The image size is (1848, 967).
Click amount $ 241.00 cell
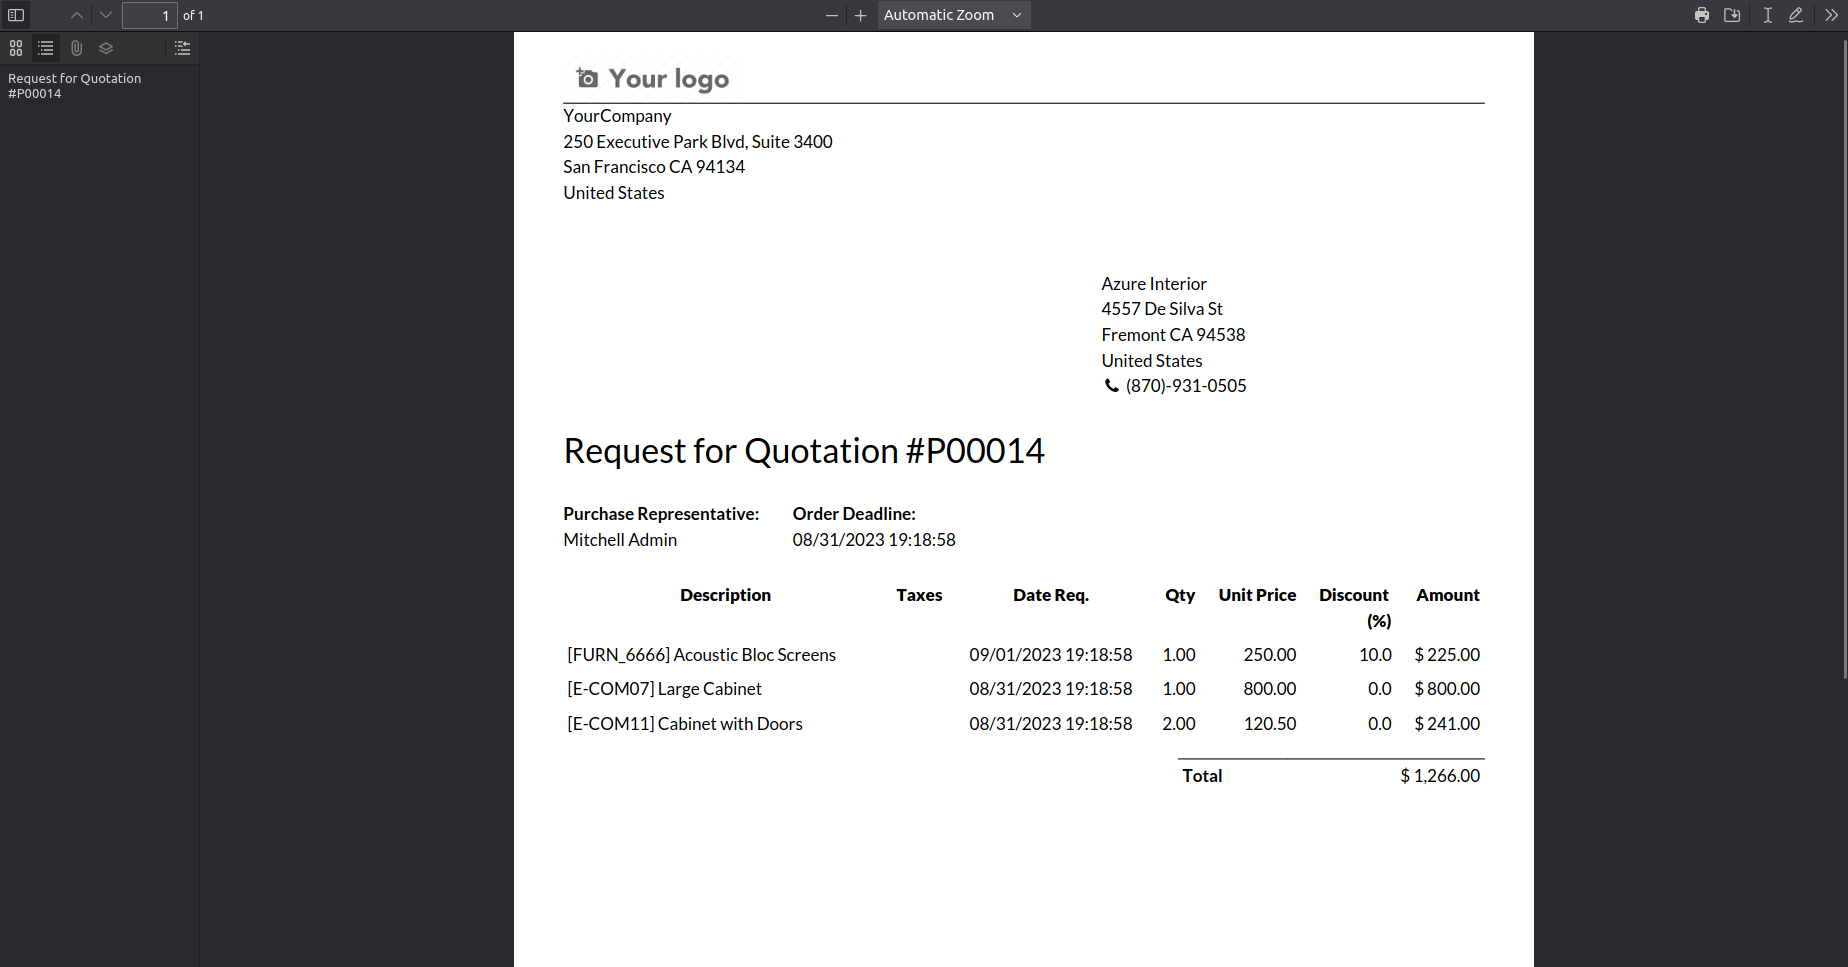1447,724
